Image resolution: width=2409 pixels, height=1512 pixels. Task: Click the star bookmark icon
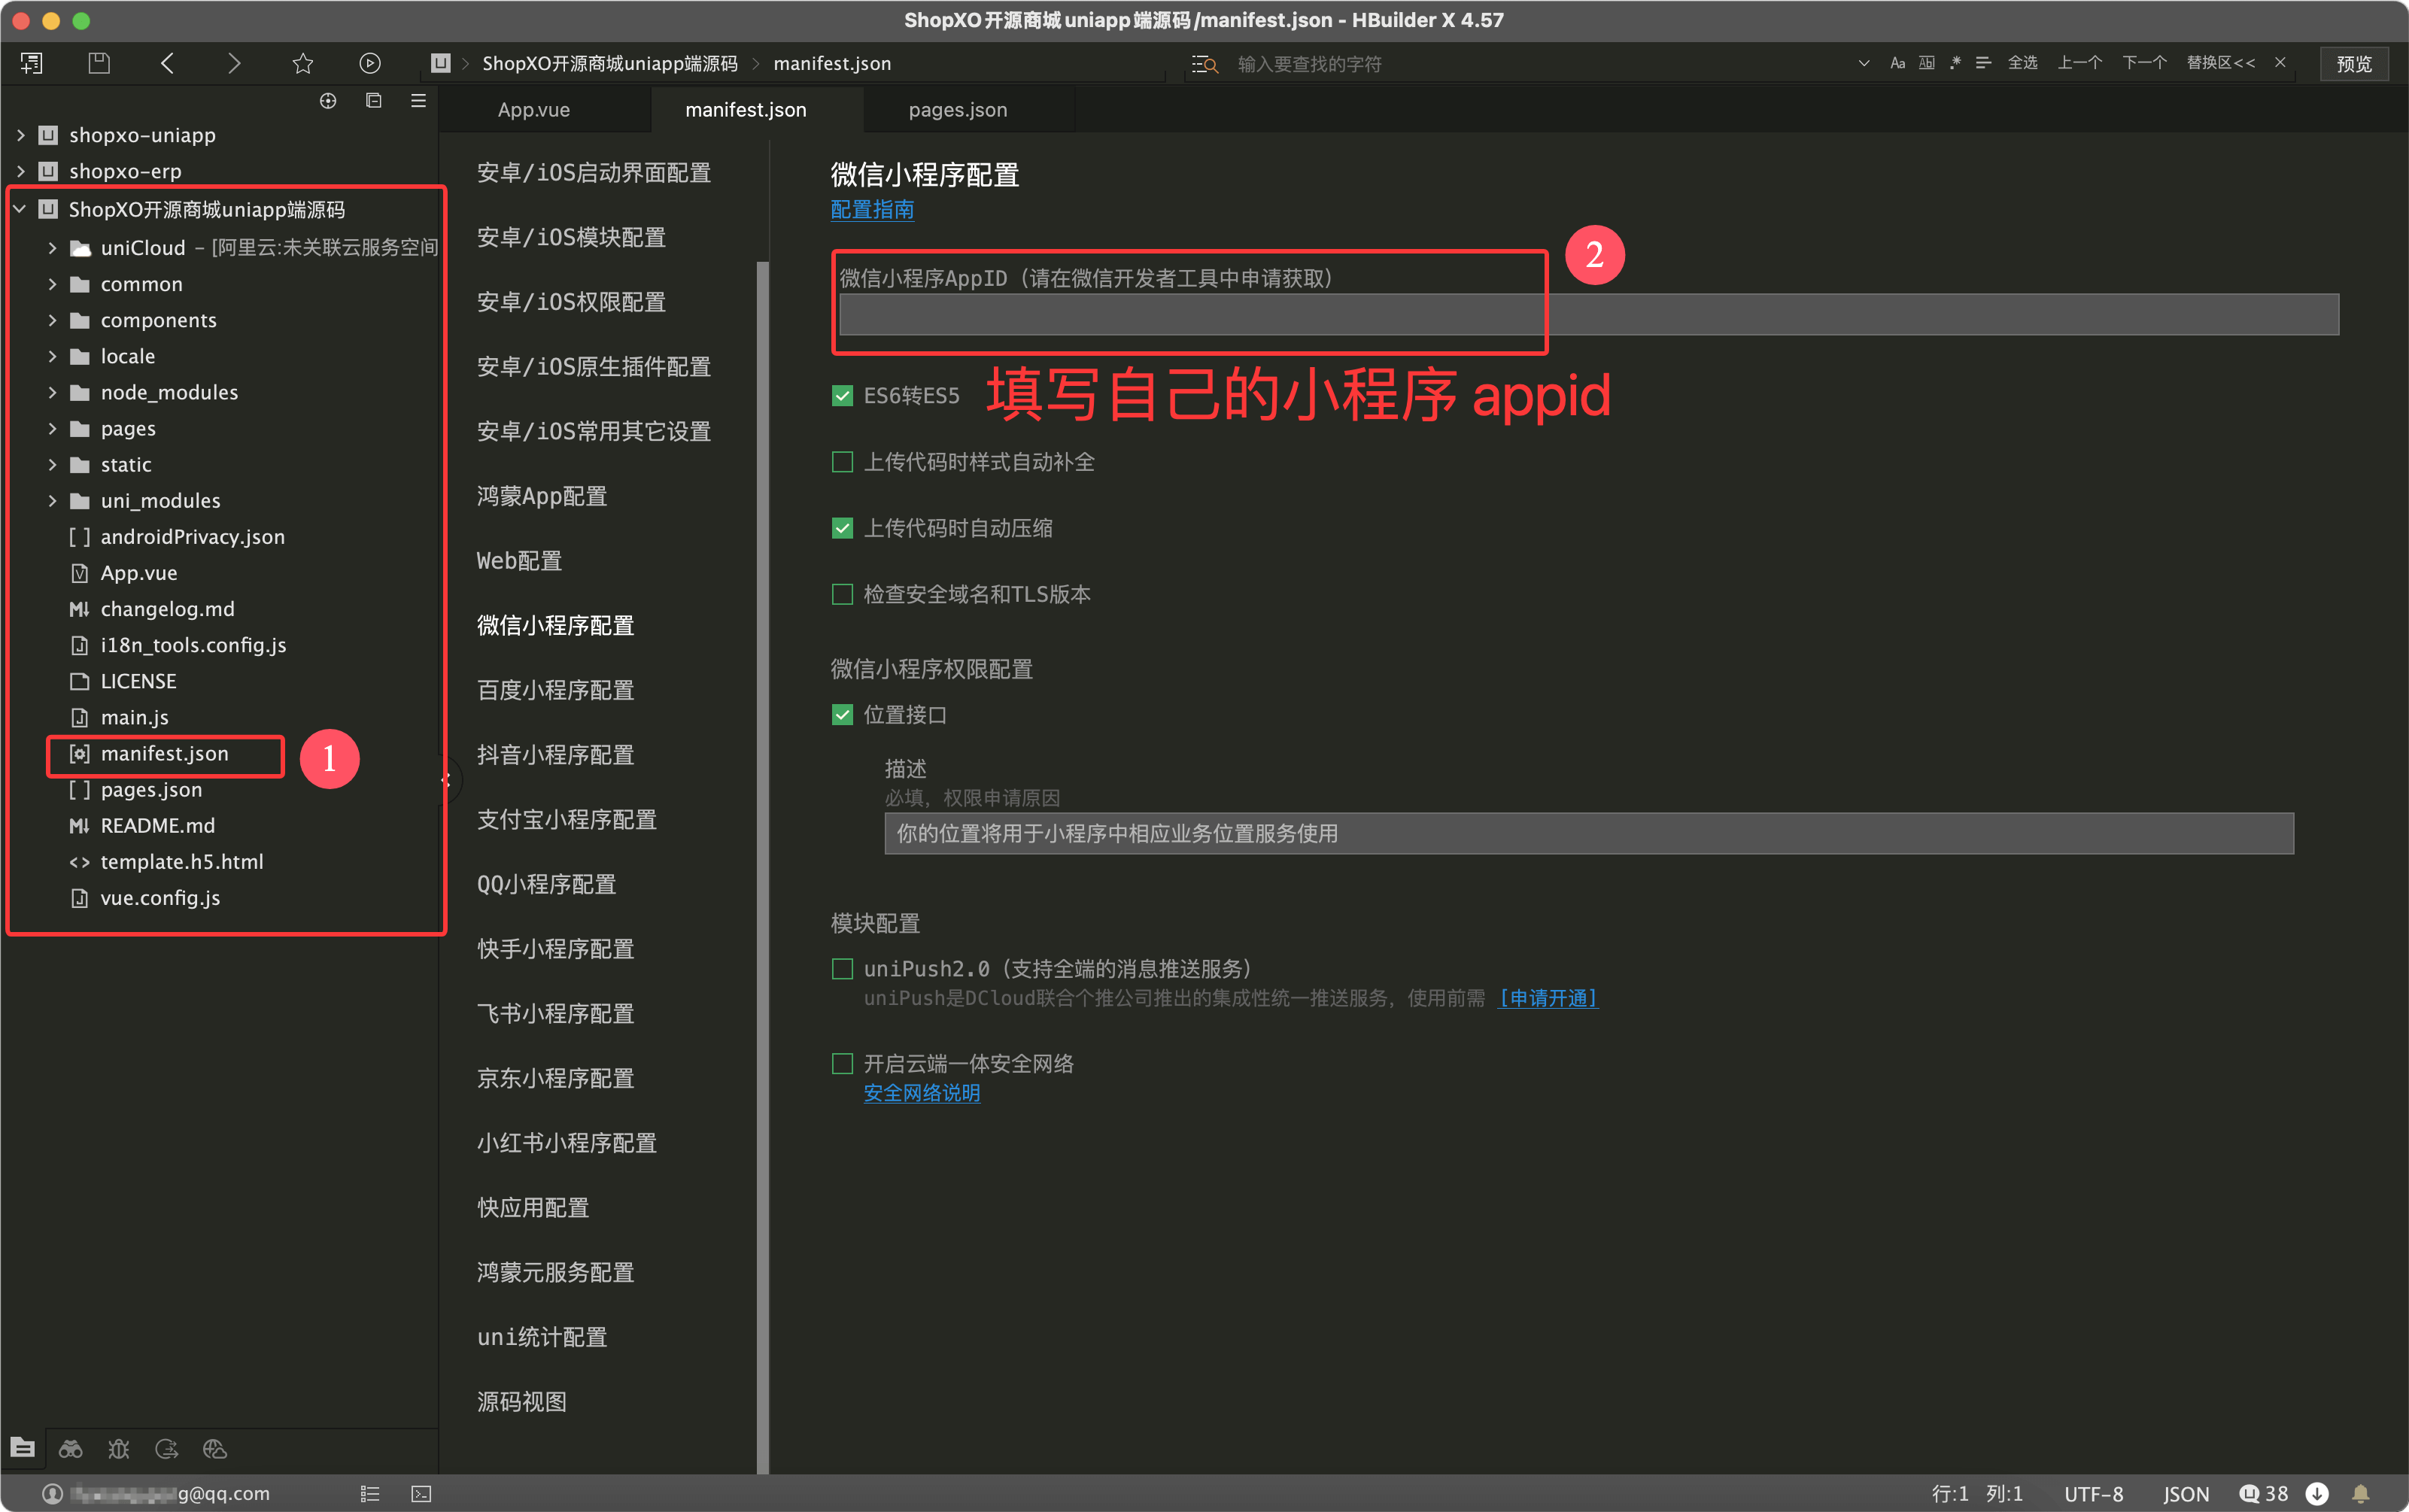pos(303,64)
